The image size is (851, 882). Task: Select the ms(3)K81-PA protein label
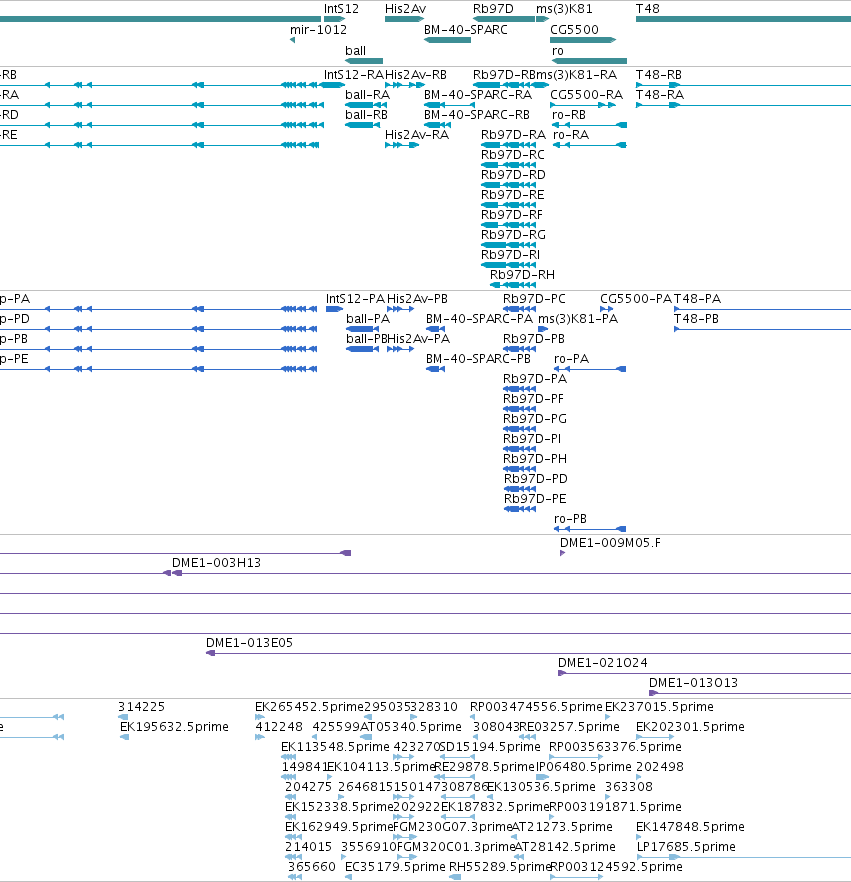tap(578, 319)
